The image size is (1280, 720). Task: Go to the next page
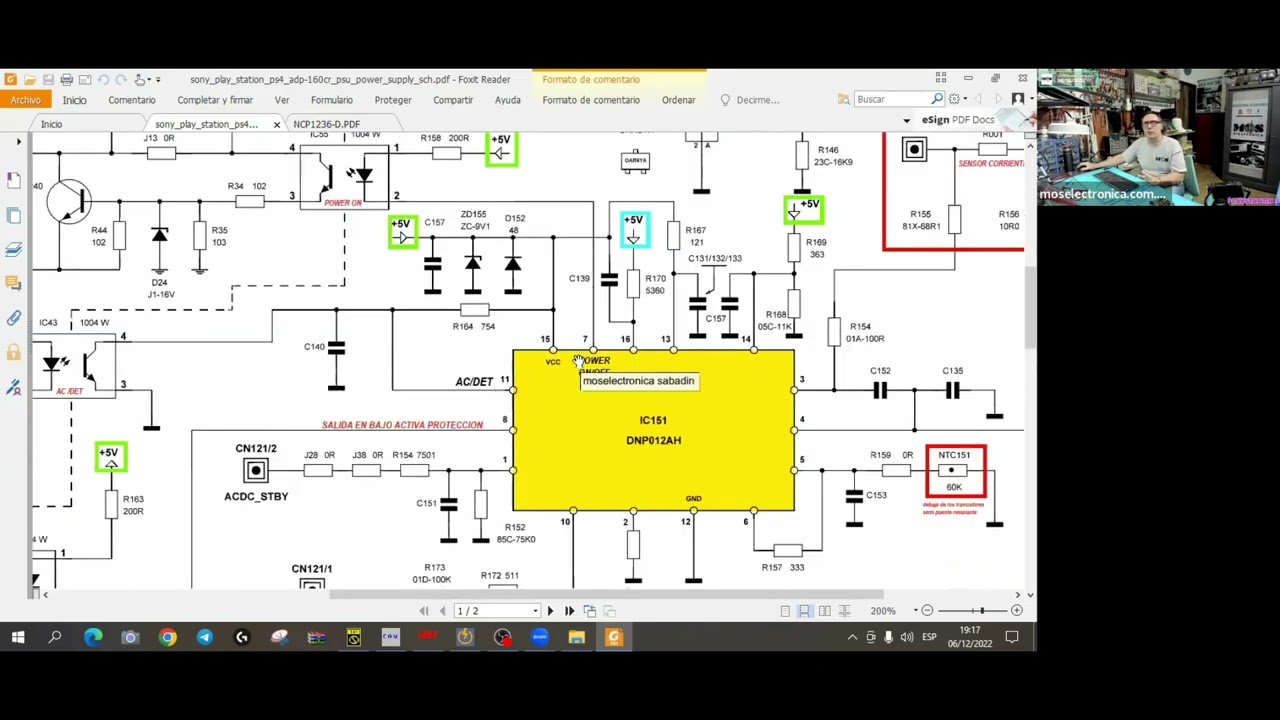click(x=549, y=611)
